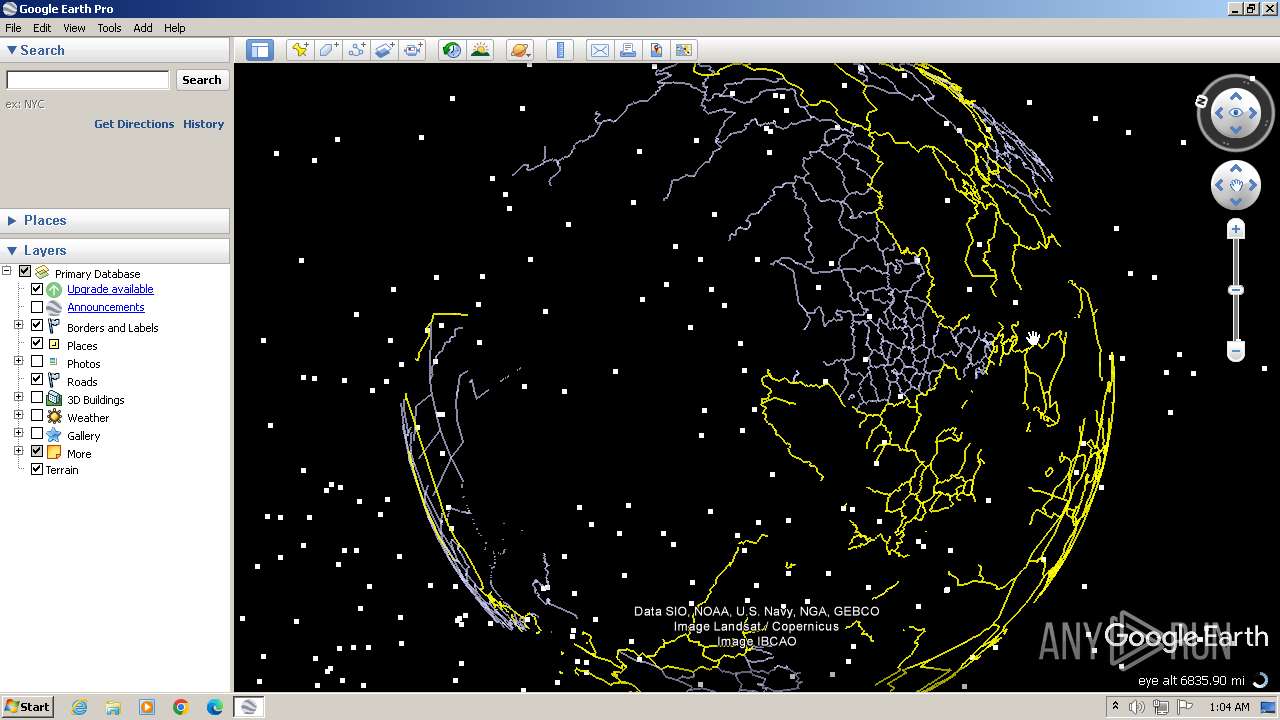Open the ruler measuring tool
Viewport: 1280px width, 720px height.
click(560, 50)
